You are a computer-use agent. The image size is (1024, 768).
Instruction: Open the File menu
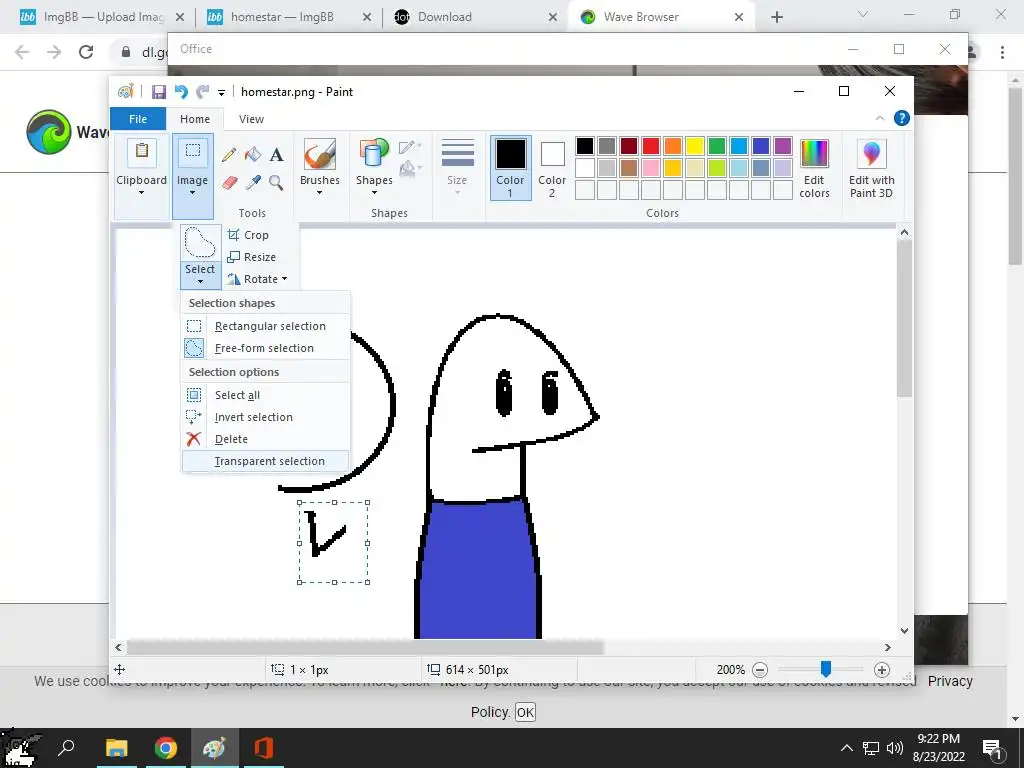(138, 119)
